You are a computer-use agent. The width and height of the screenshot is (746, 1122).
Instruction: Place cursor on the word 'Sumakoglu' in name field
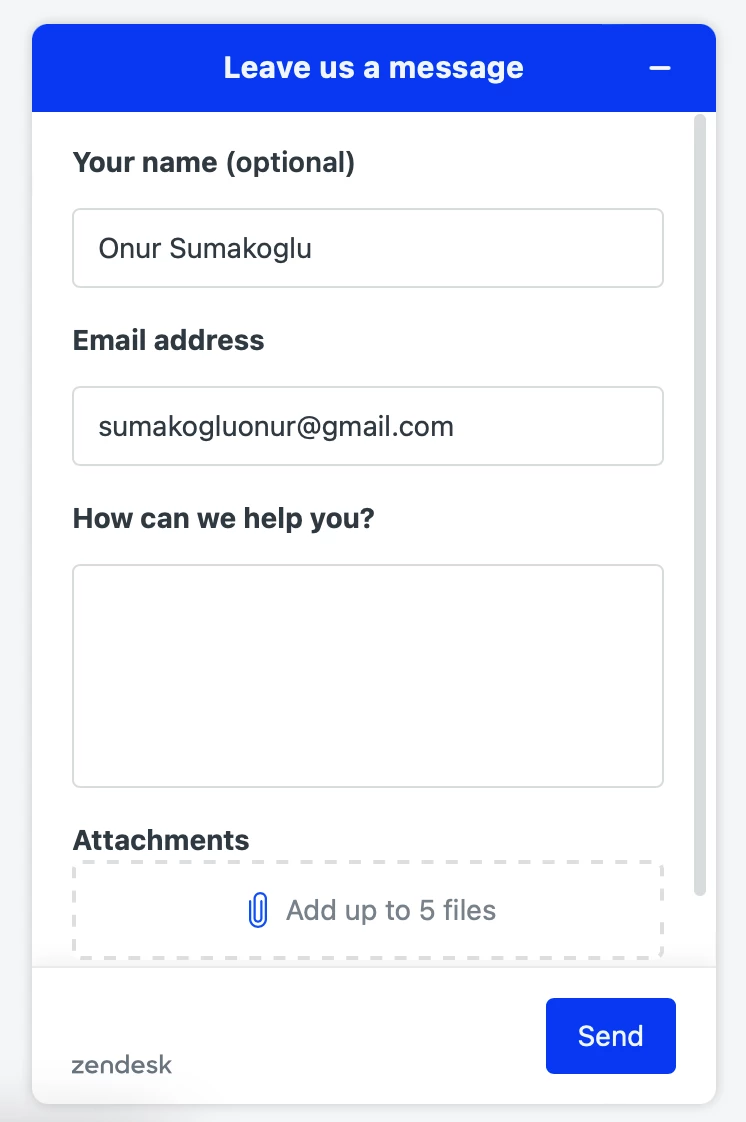point(240,249)
